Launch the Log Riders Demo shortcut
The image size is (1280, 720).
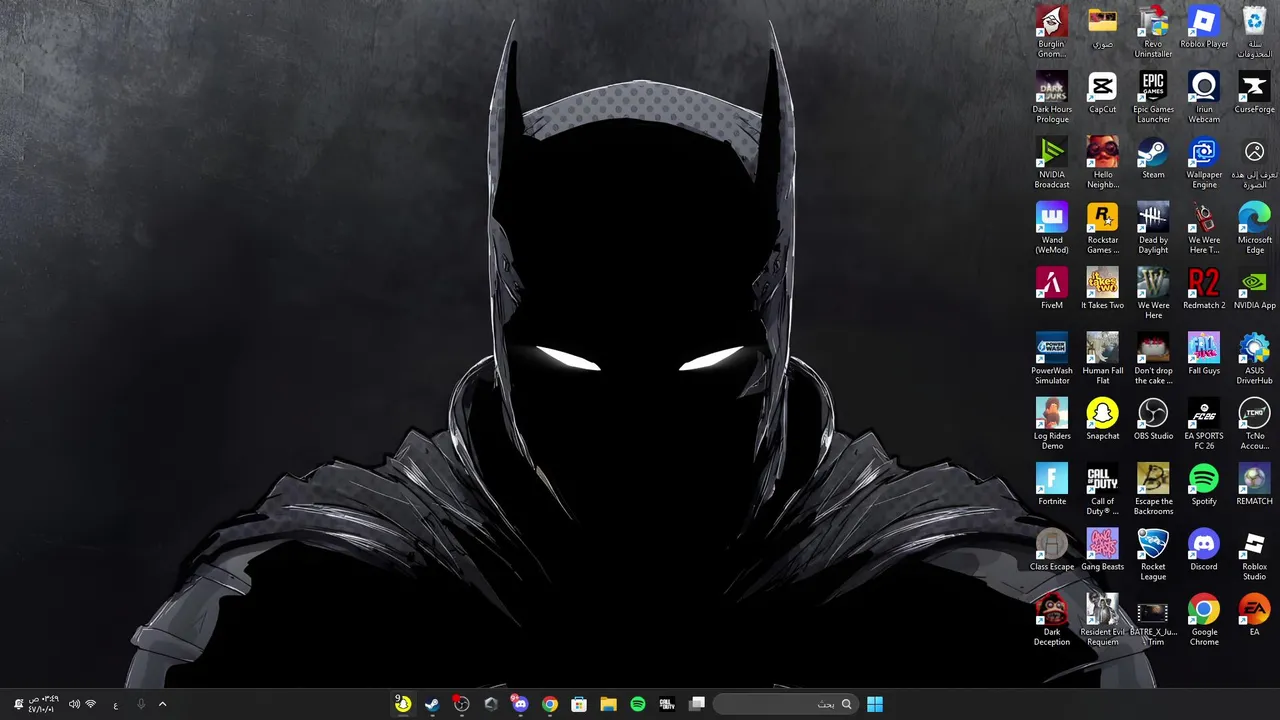coord(1051,423)
